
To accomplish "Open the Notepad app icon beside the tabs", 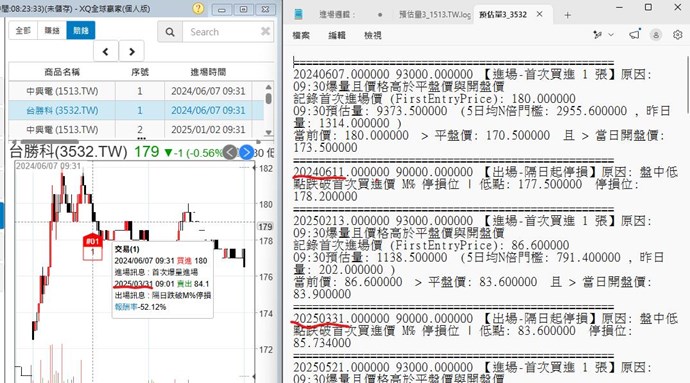I will [x=298, y=15].
